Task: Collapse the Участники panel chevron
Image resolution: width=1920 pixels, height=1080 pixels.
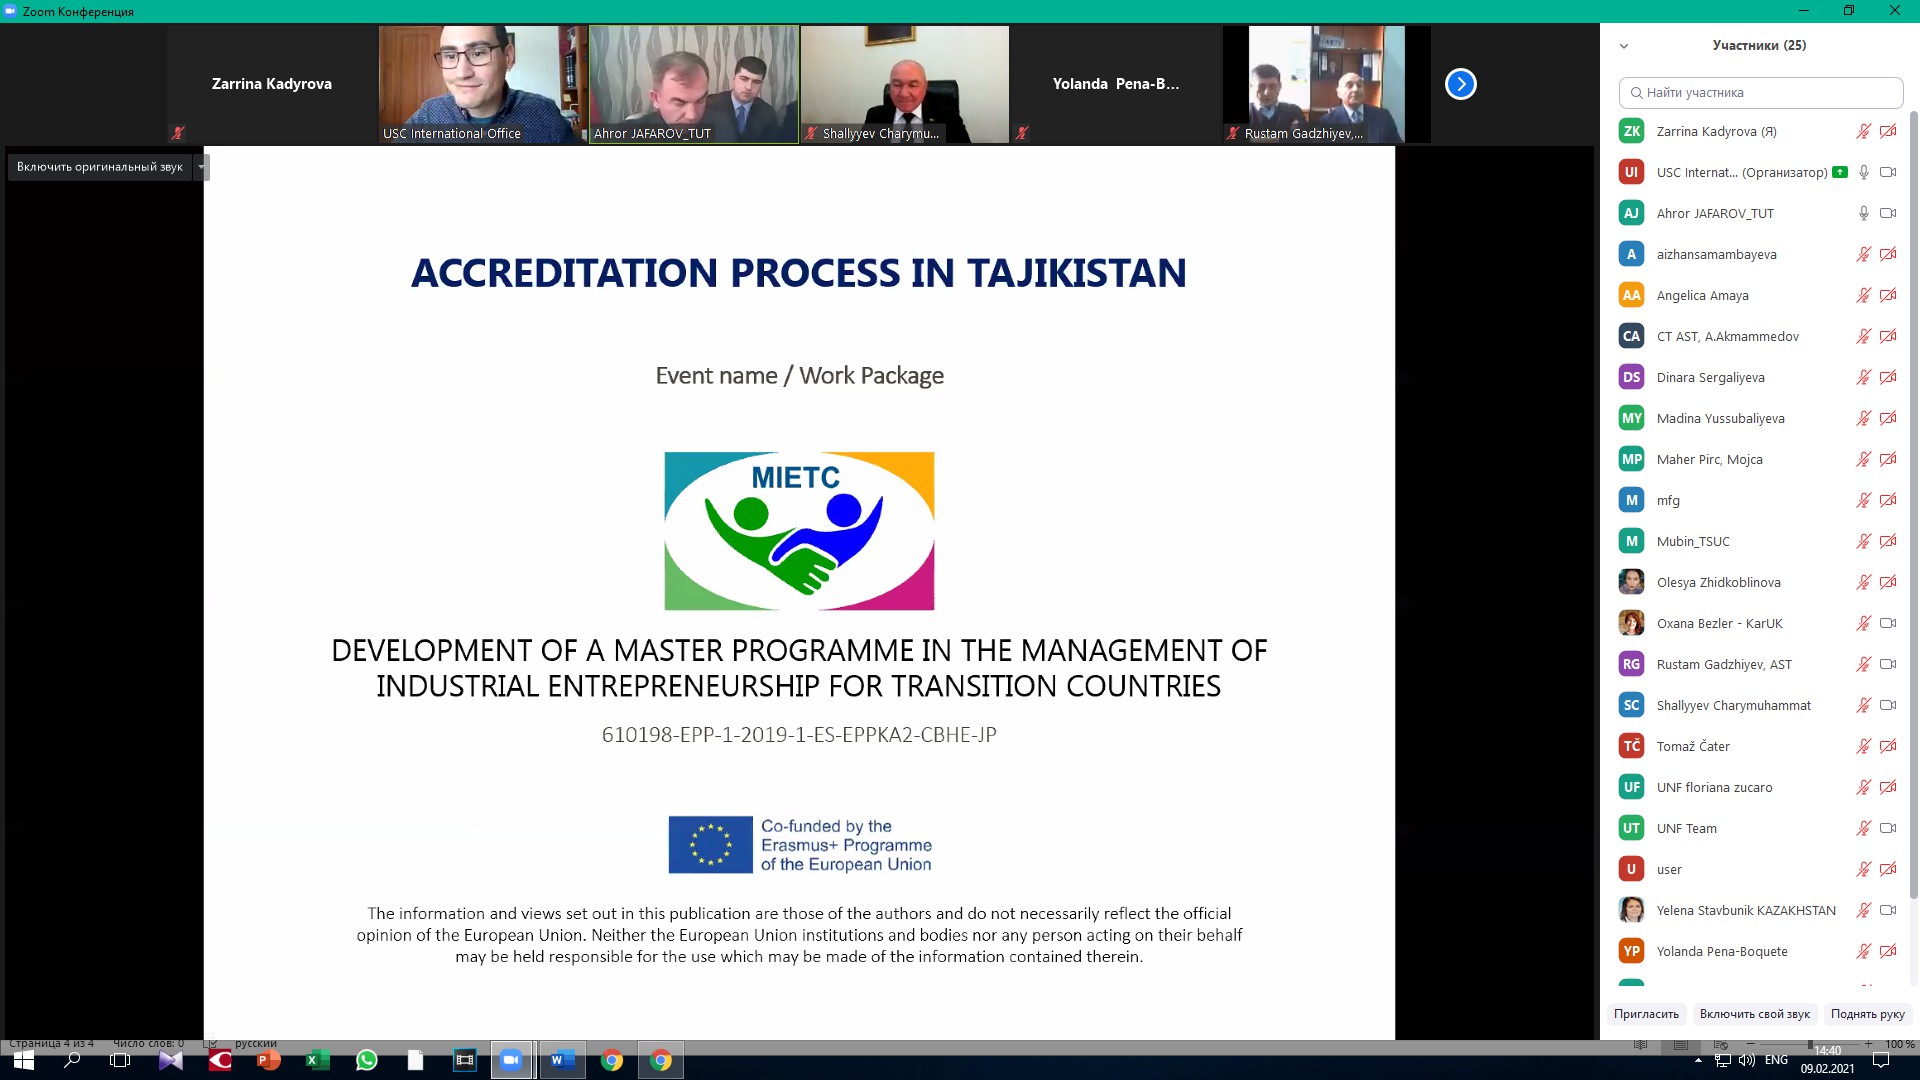Action: click(1624, 46)
